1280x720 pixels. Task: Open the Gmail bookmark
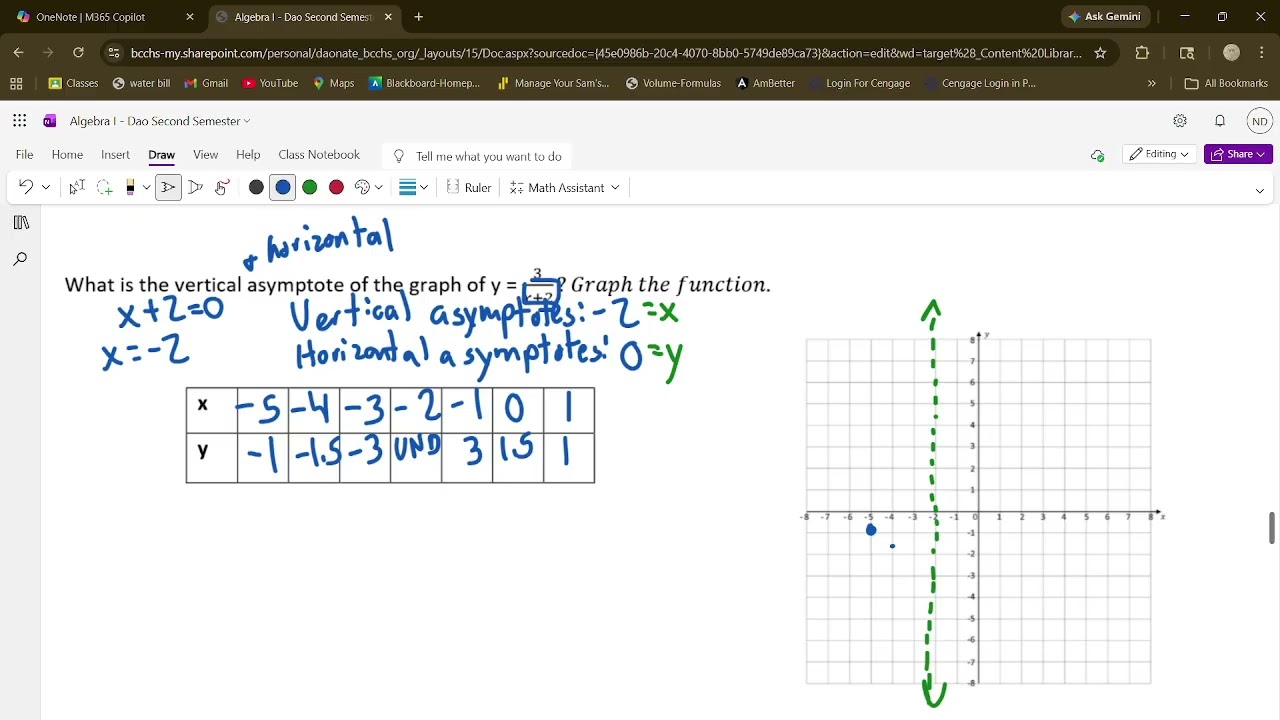point(207,83)
